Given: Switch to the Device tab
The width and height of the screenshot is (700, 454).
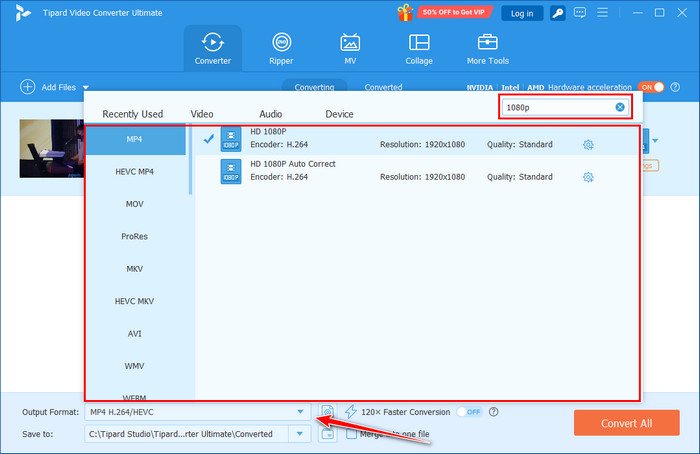Looking at the screenshot, I should point(339,114).
